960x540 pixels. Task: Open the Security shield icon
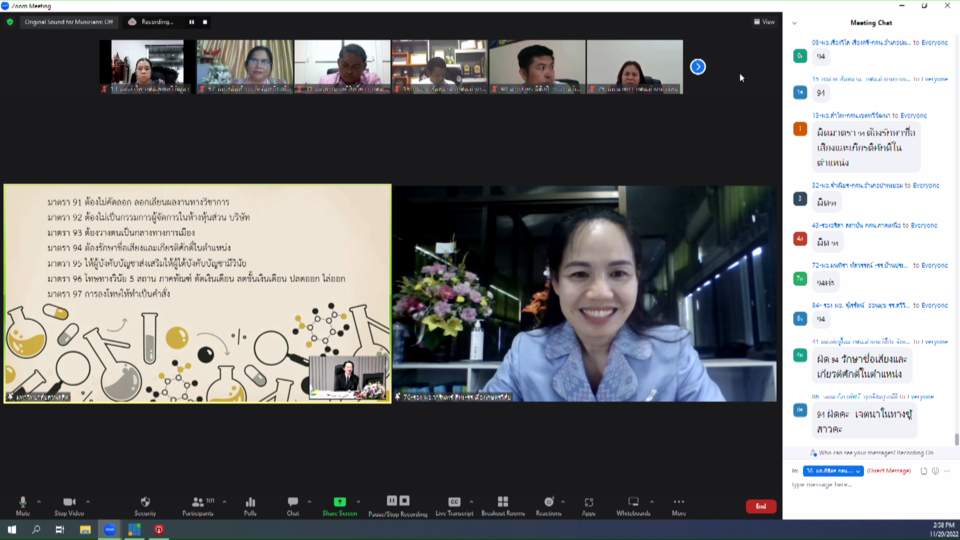click(x=145, y=502)
